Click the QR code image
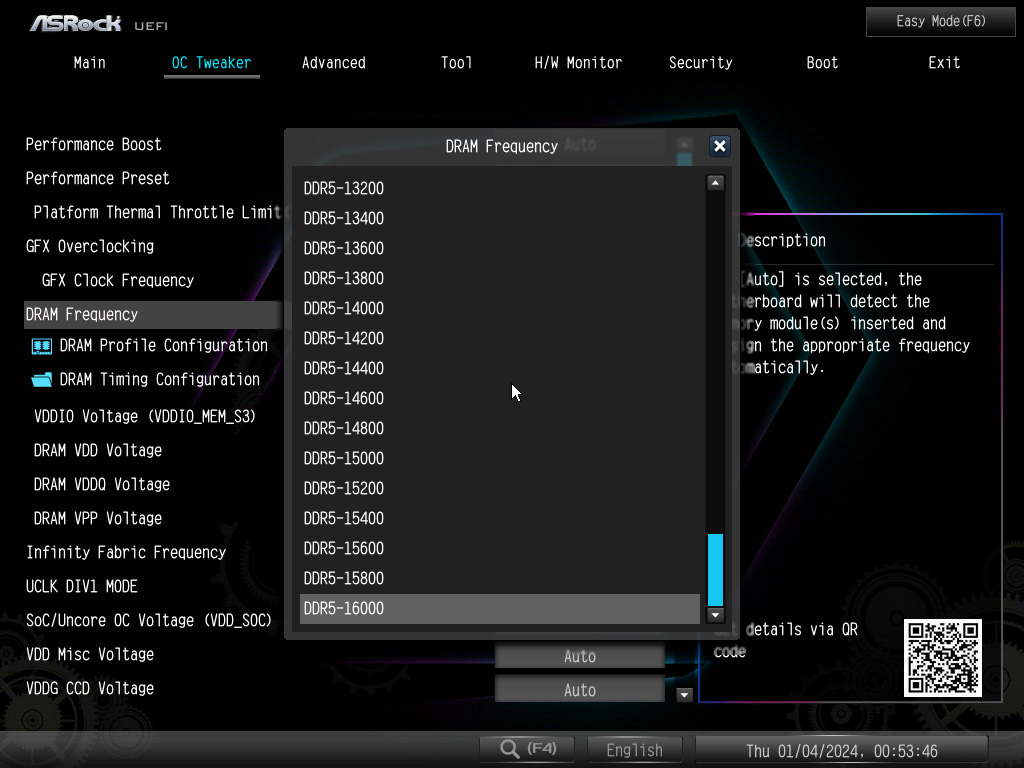The height and width of the screenshot is (768, 1024). [943, 658]
